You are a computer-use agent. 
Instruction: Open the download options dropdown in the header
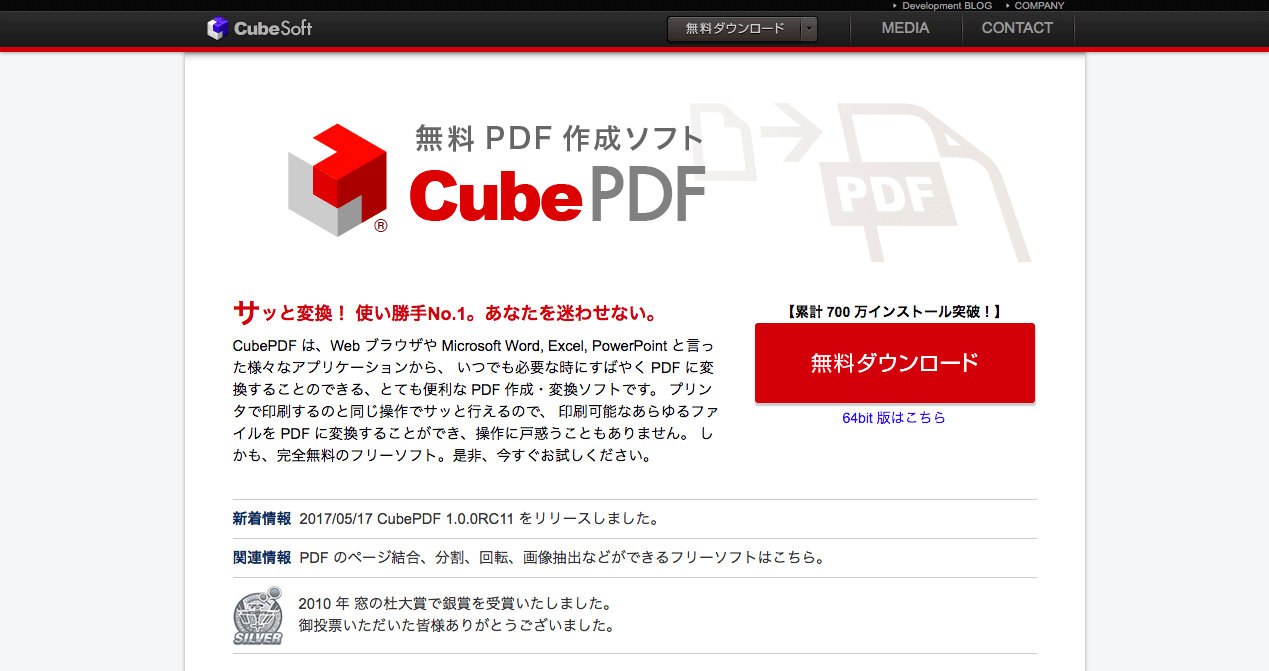coord(808,28)
